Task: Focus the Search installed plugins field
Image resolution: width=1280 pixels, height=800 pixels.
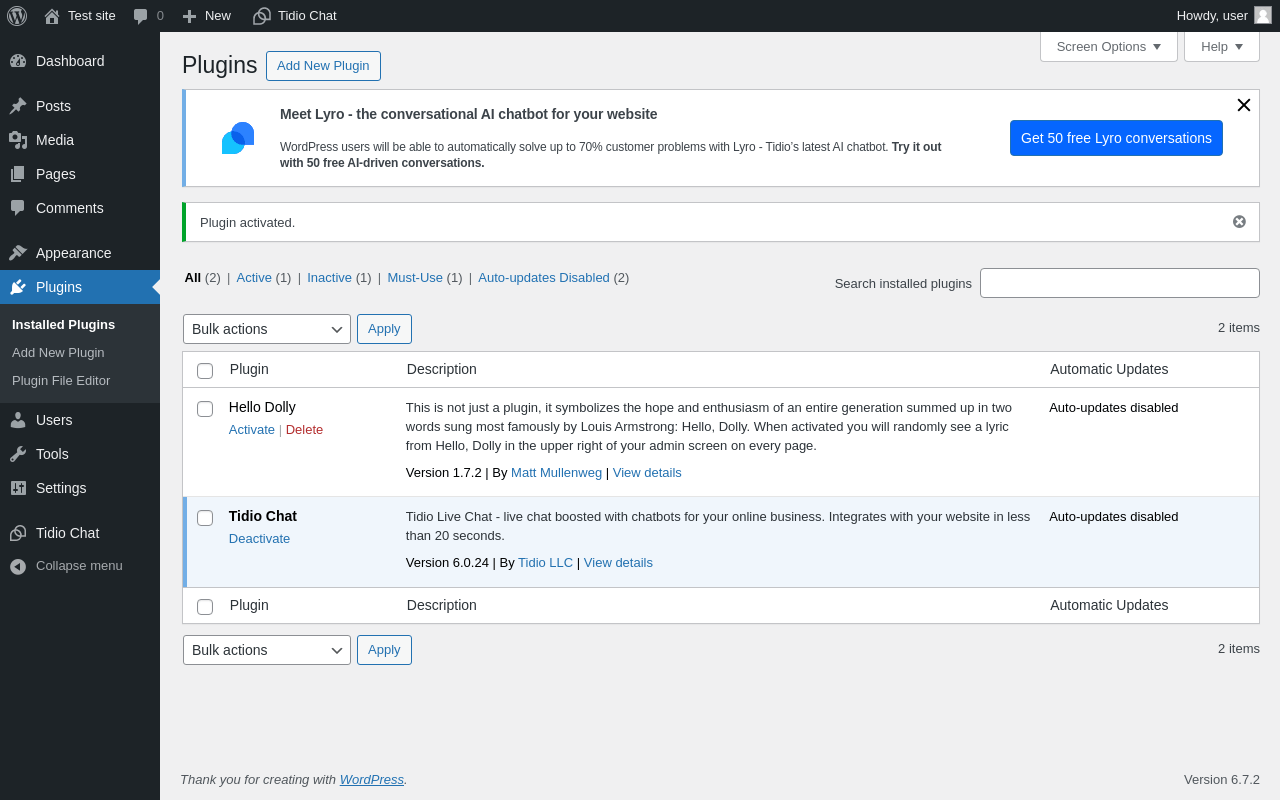Action: point(1119,283)
